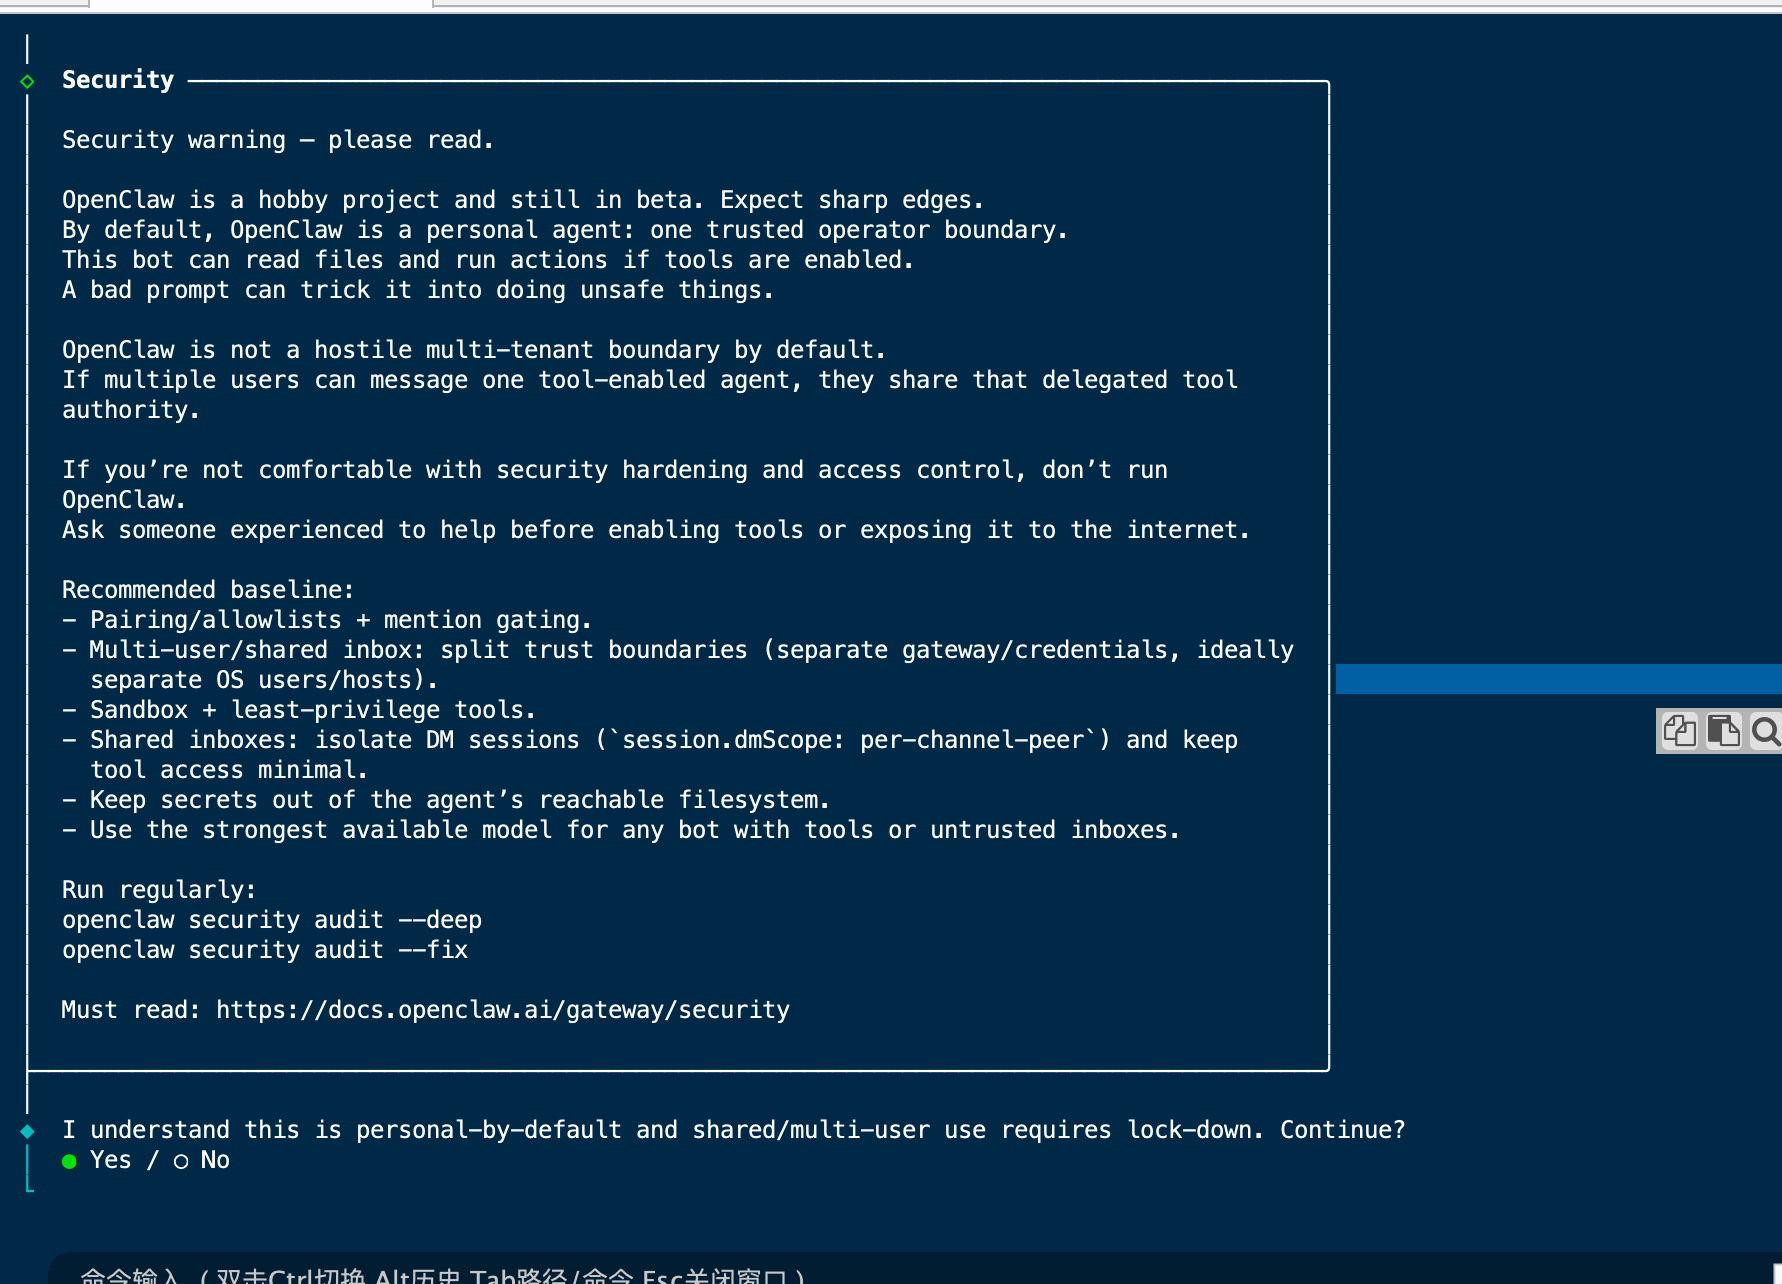Click the 'openclaw security audit --fix' command
The image size is (1782, 1284).
tap(264, 950)
